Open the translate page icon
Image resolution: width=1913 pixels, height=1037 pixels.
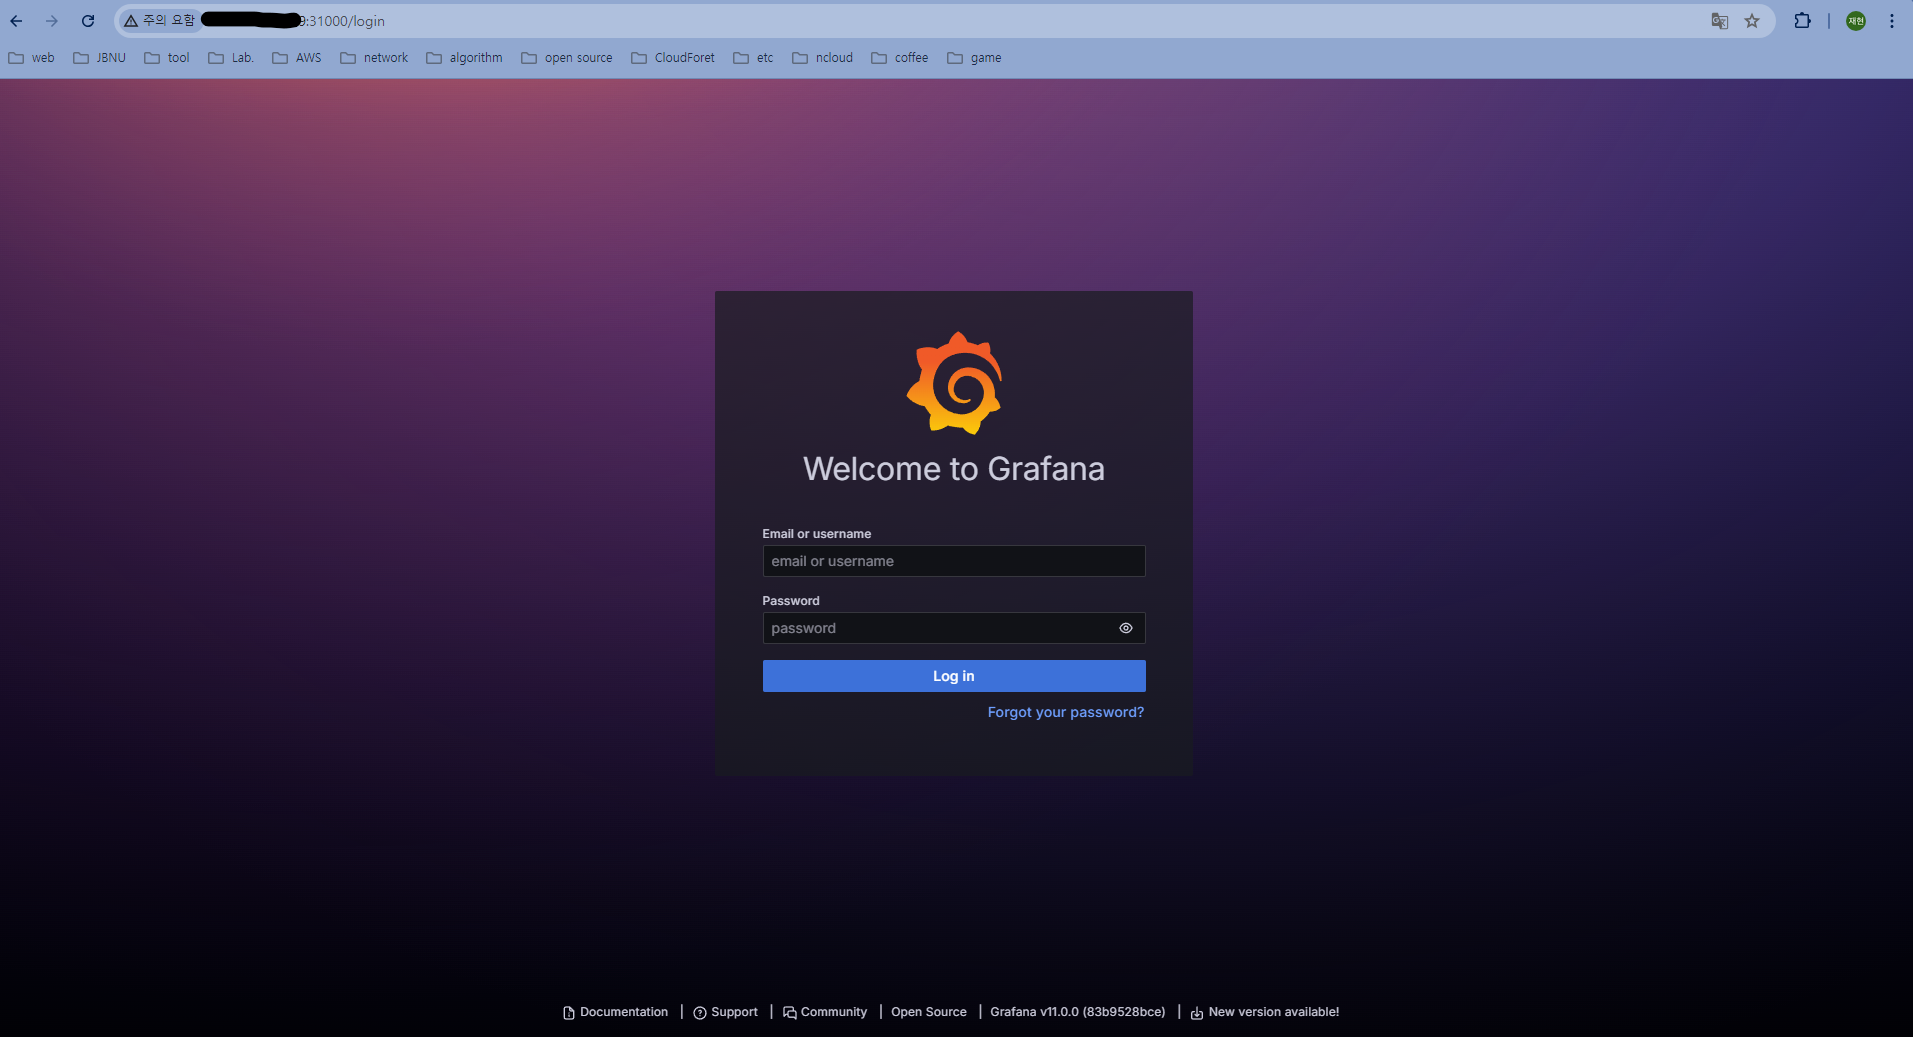(x=1720, y=21)
